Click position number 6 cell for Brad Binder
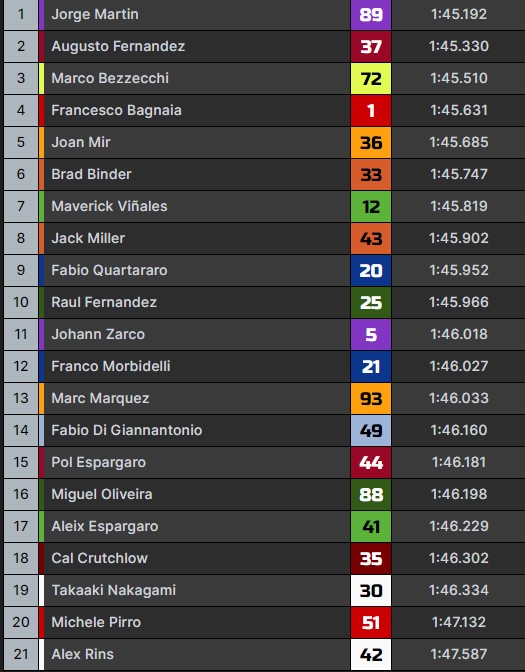This screenshot has height=672, width=525. point(21,174)
